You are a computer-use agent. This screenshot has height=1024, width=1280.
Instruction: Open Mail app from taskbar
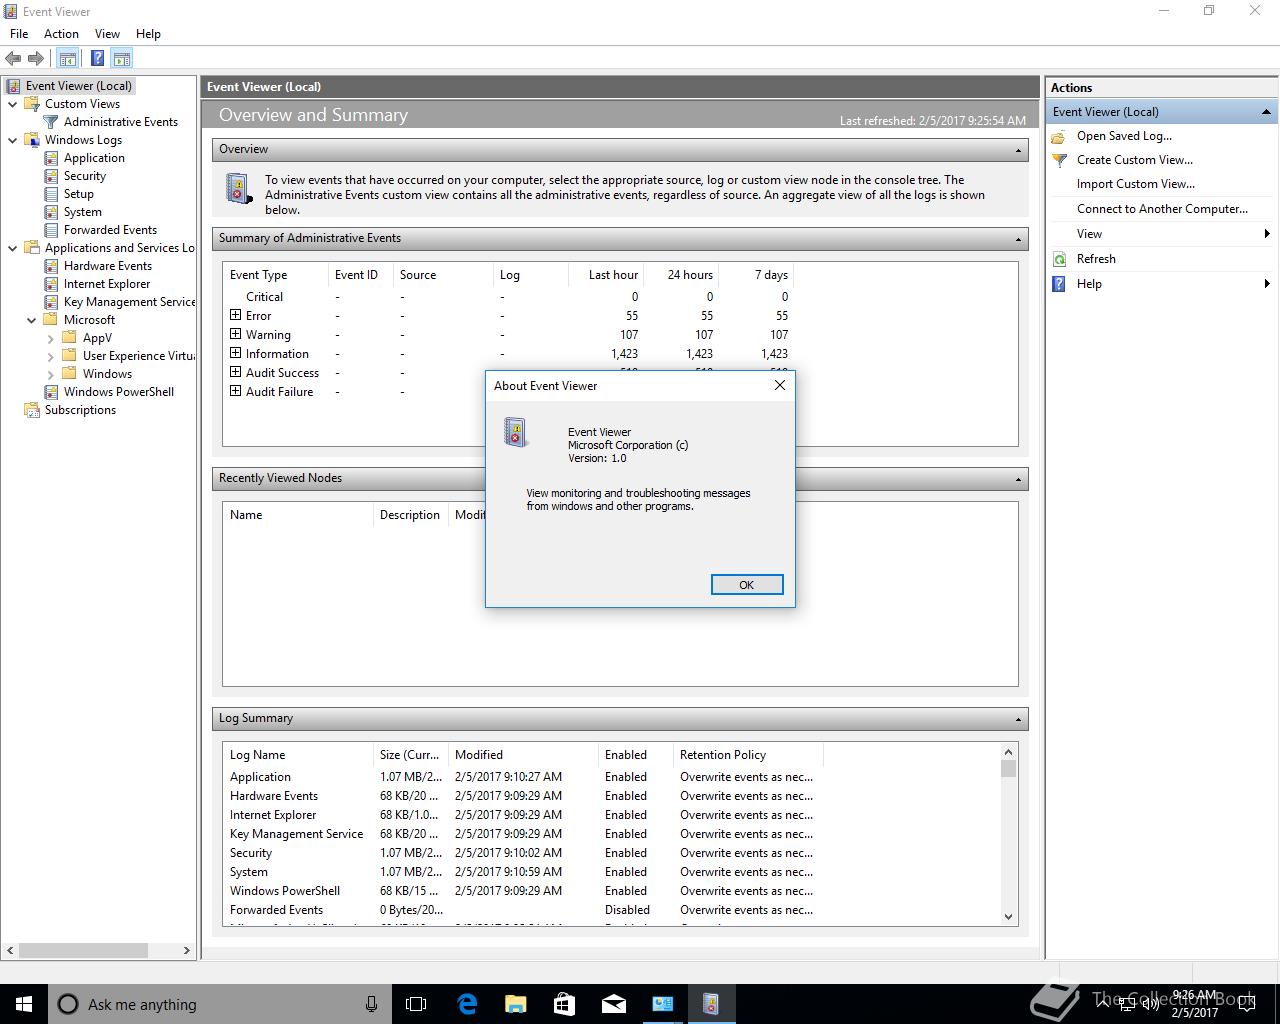click(x=614, y=1004)
